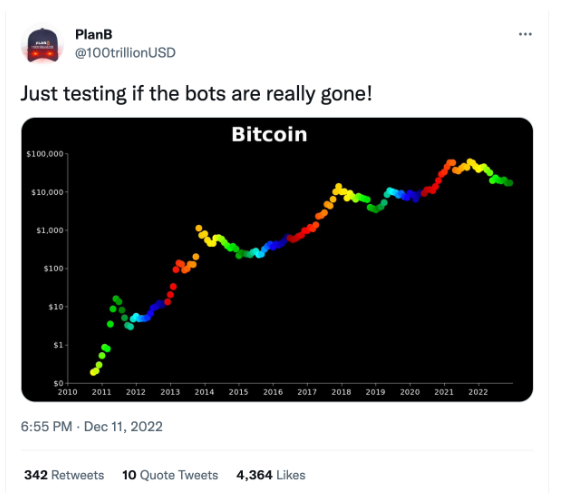The width and height of the screenshot is (588, 500).
Task: Open the @100trillionUSD handle
Action: click(125, 53)
